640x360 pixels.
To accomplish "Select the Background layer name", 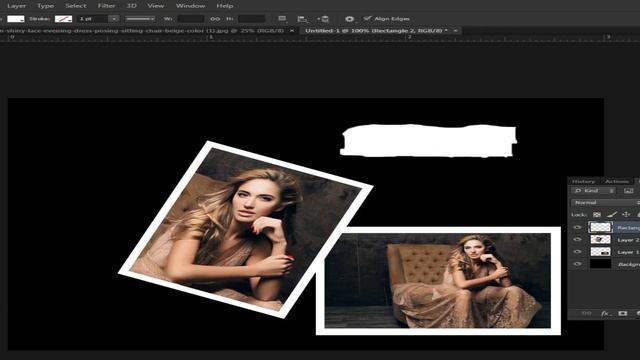I will (629, 264).
